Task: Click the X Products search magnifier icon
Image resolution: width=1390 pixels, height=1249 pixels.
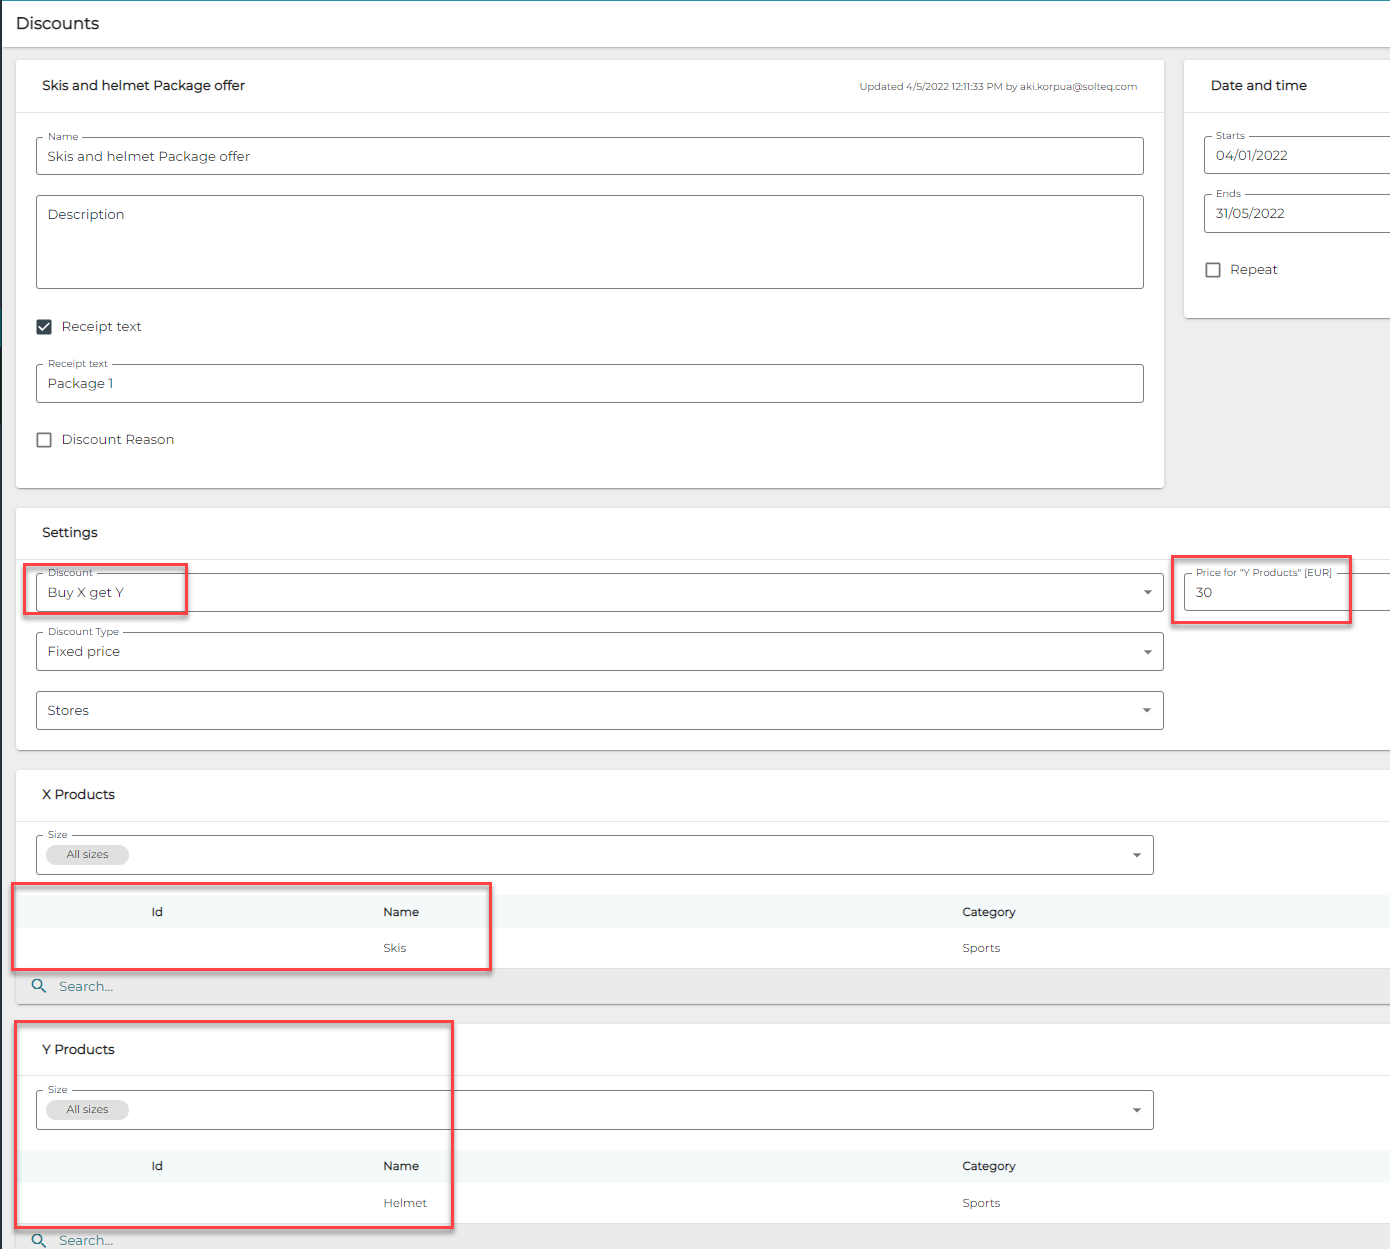Action: [x=39, y=986]
